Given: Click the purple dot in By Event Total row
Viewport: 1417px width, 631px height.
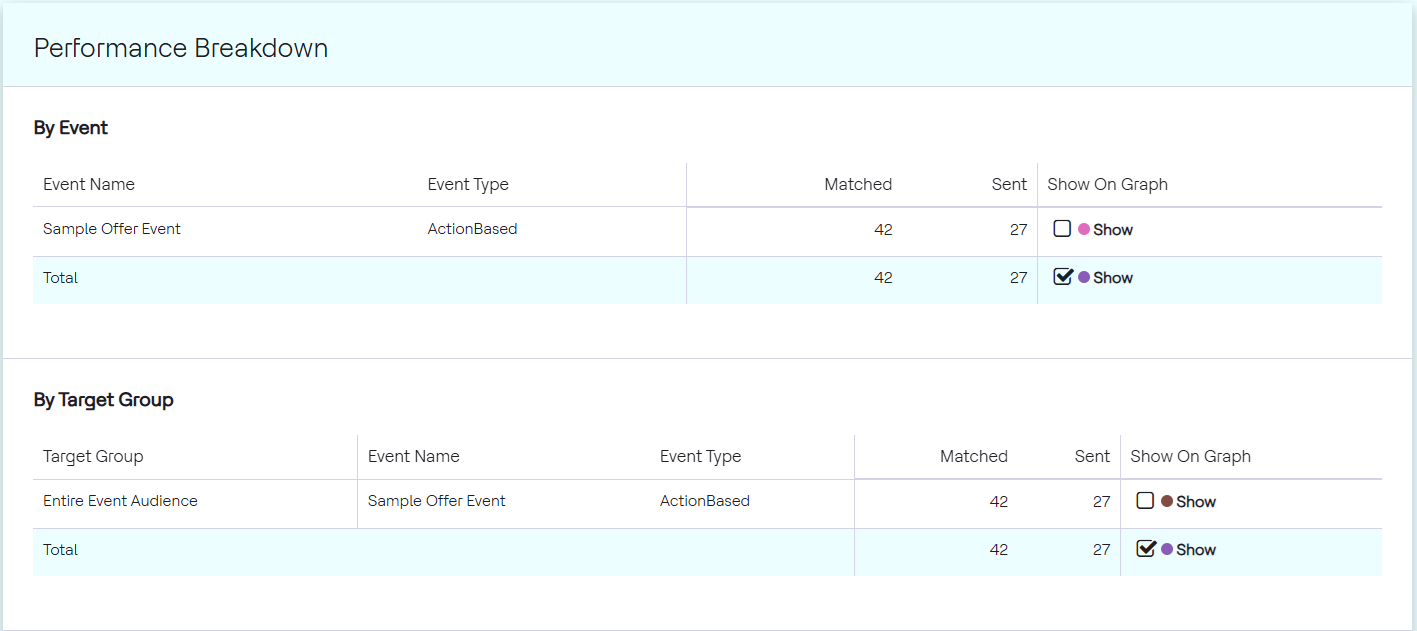Looking at the screenshot, I should pos(1084,277).
